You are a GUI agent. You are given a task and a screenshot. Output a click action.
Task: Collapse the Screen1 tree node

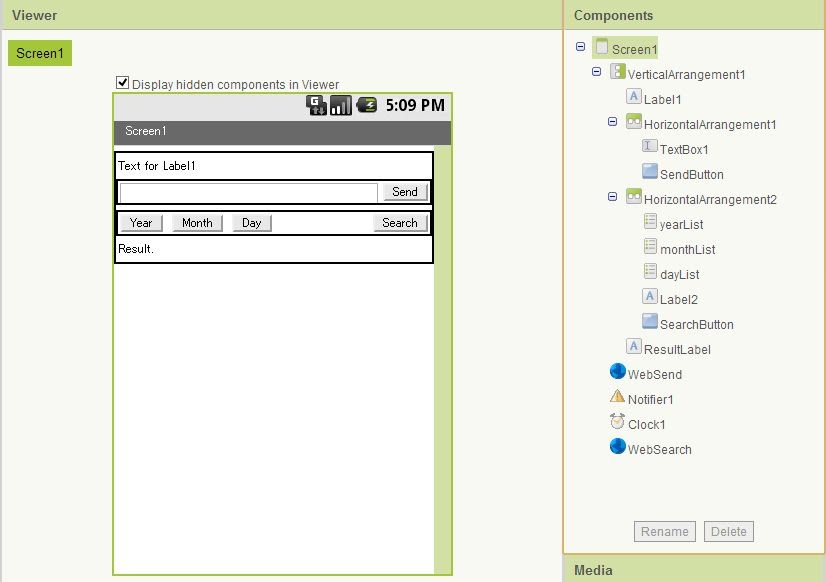[x=581, y=47]
